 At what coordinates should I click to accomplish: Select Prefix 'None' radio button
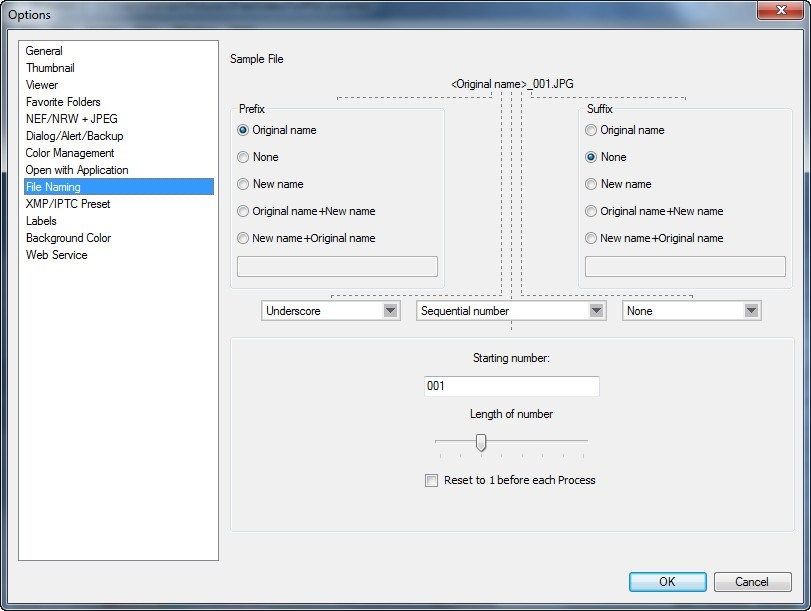[243, 157]
